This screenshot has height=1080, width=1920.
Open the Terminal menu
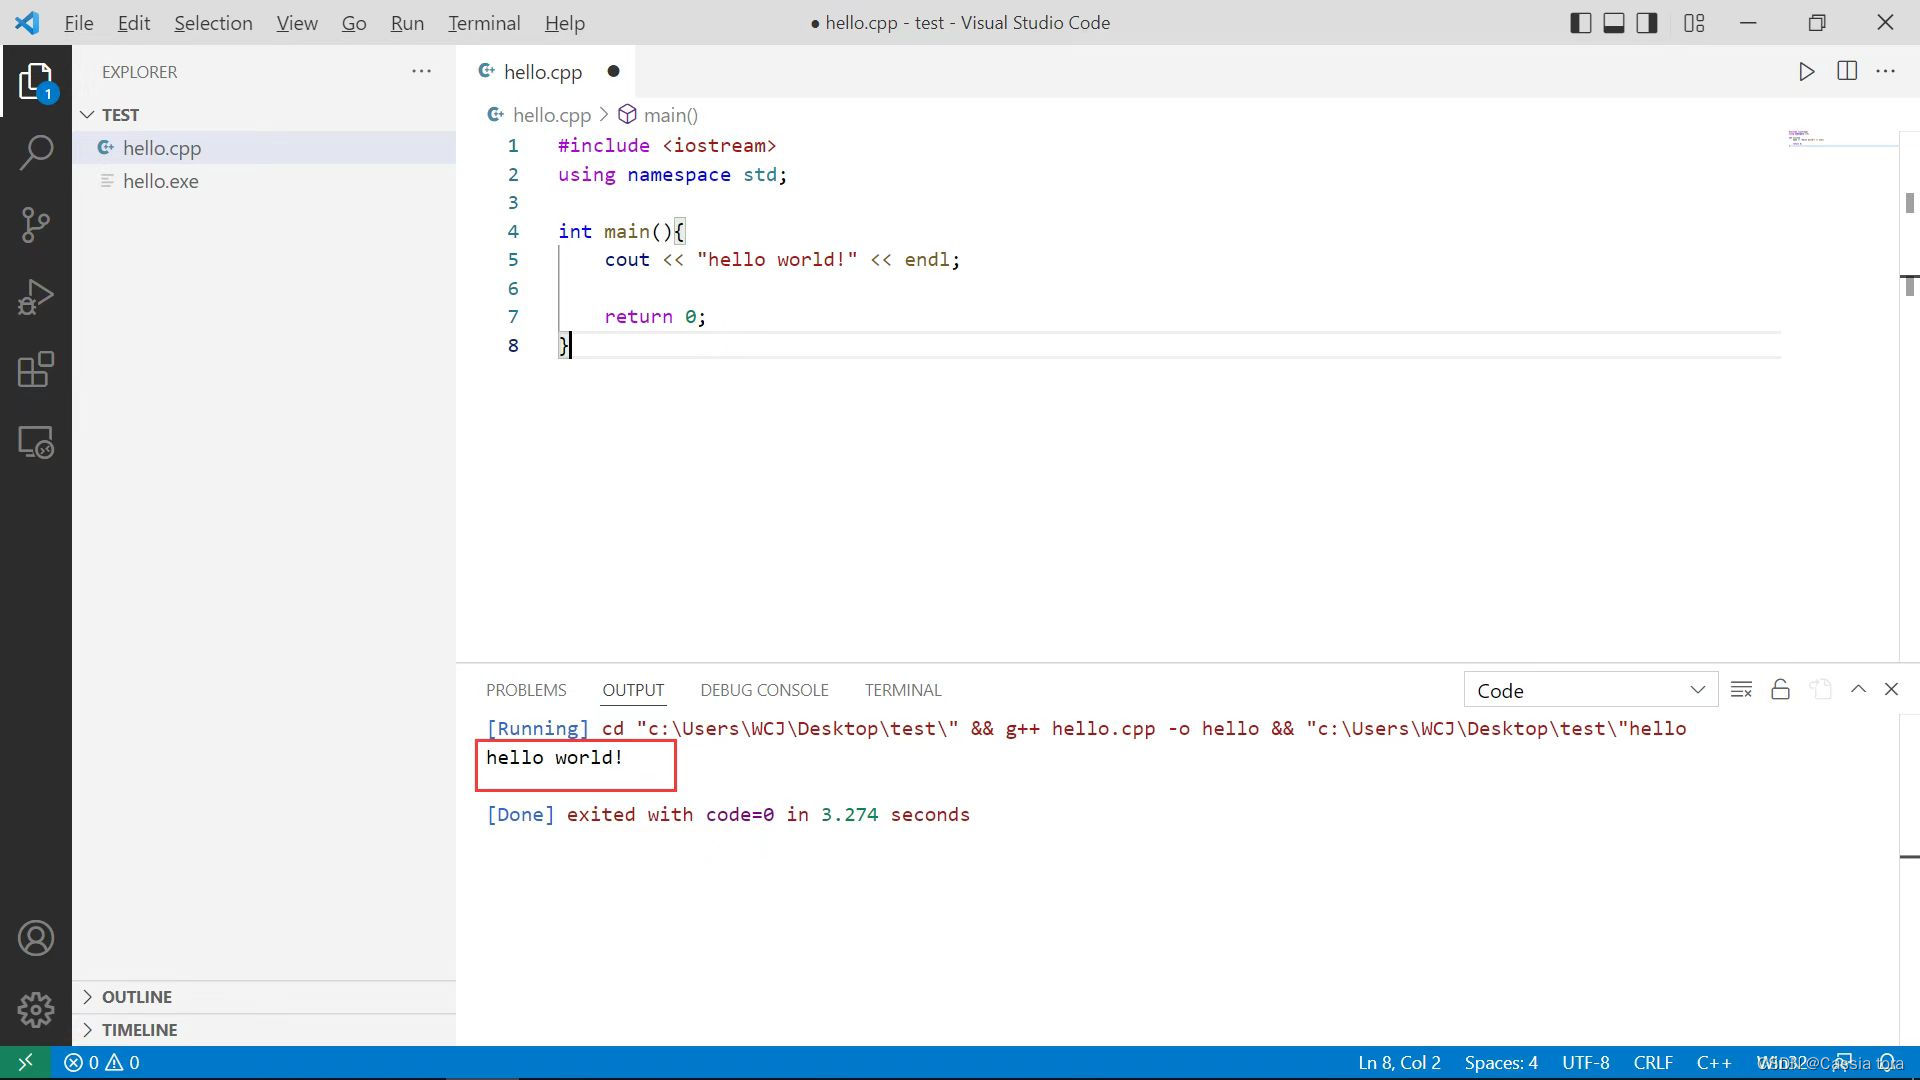484,23
